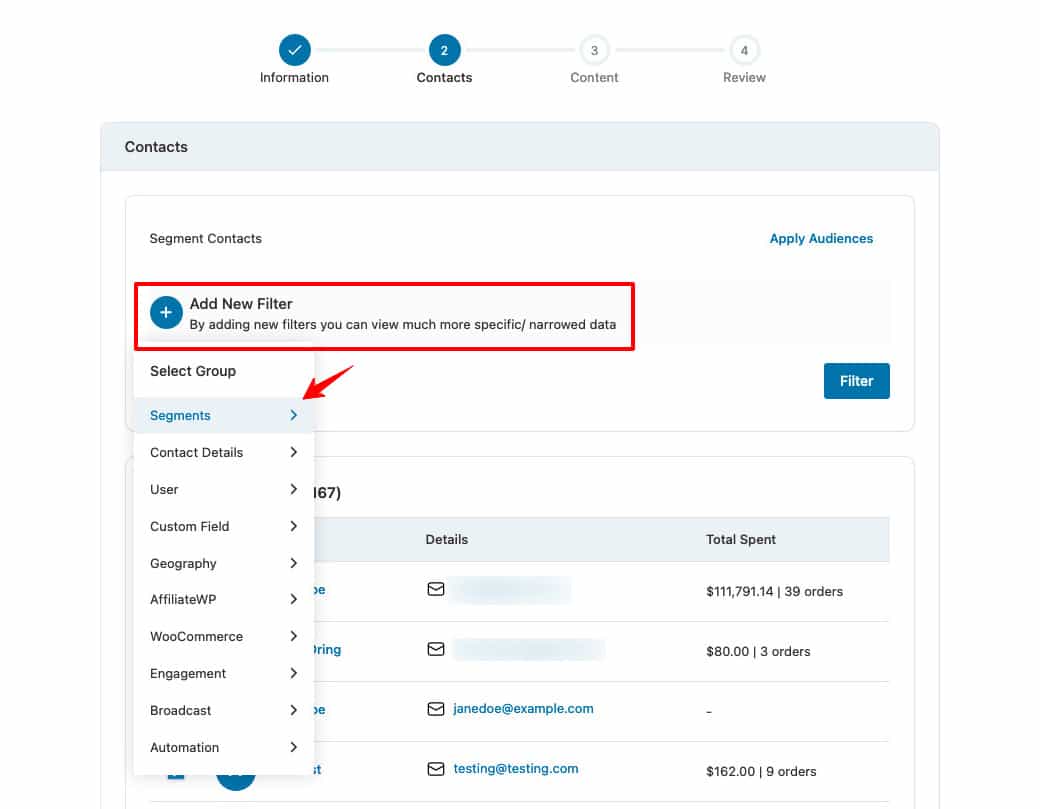The image size is (1040, 809).
Task: Open the AffiliateWP filter group
Action: click(183, 599)
